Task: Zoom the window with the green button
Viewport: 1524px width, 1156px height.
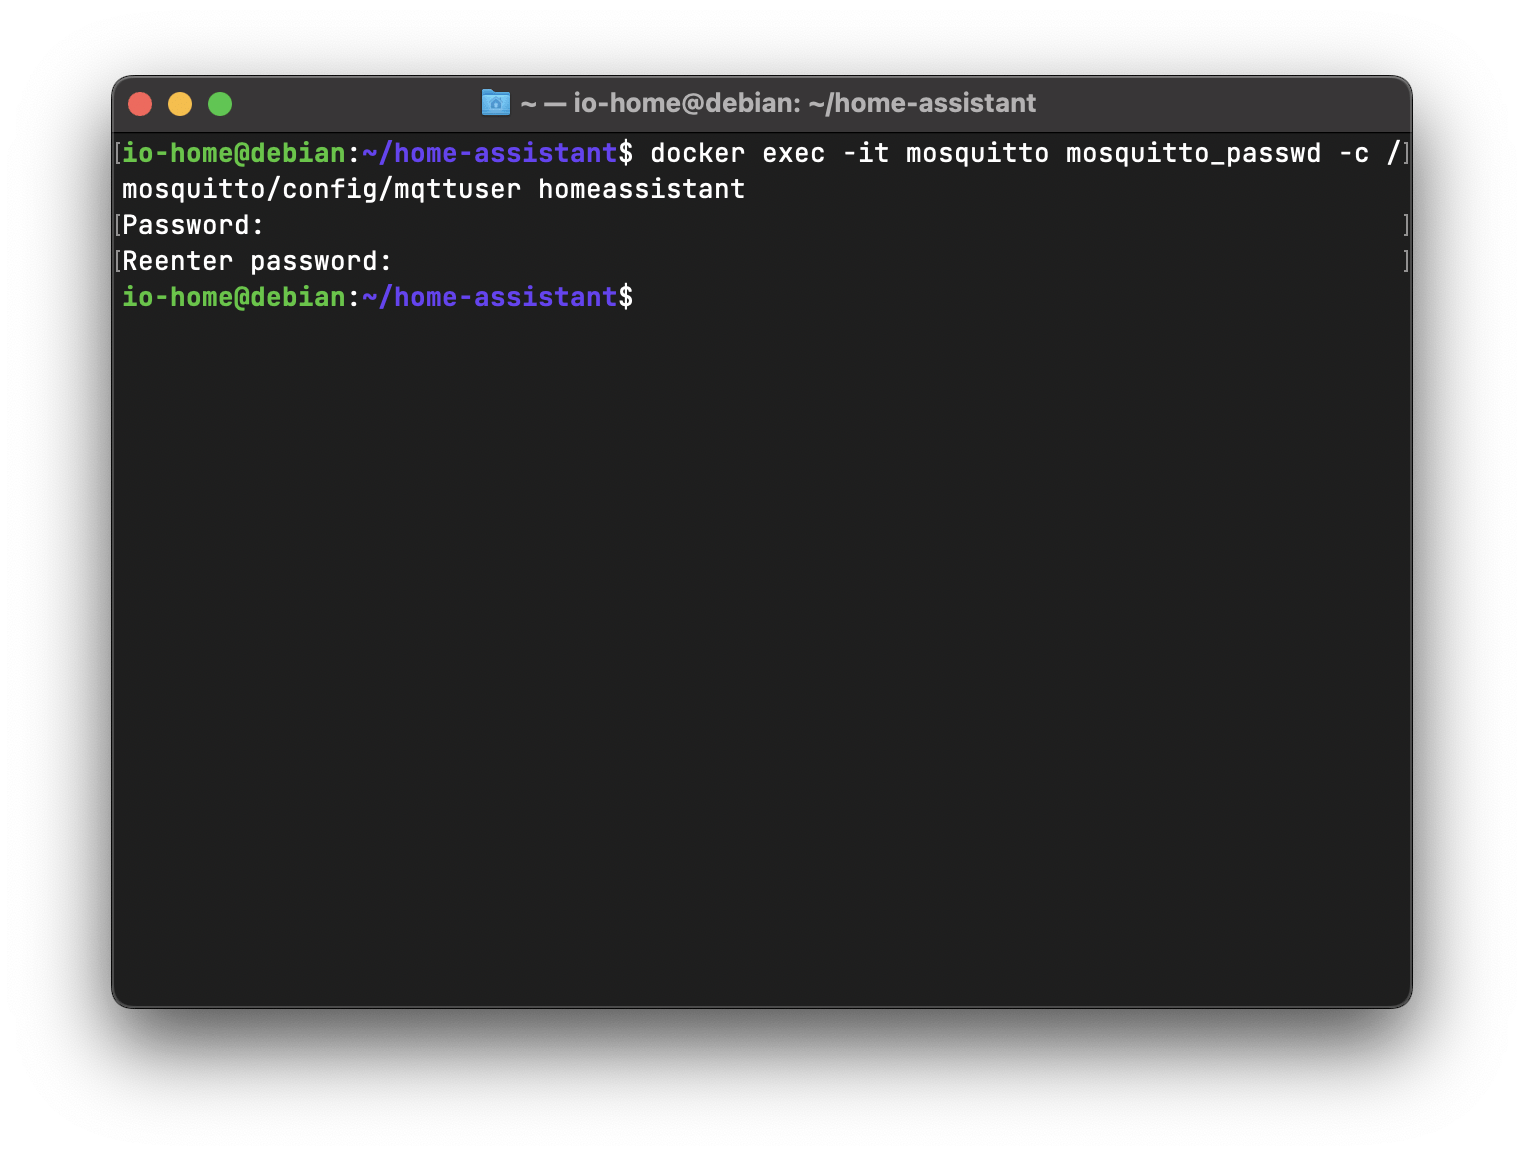Action: 220,104
